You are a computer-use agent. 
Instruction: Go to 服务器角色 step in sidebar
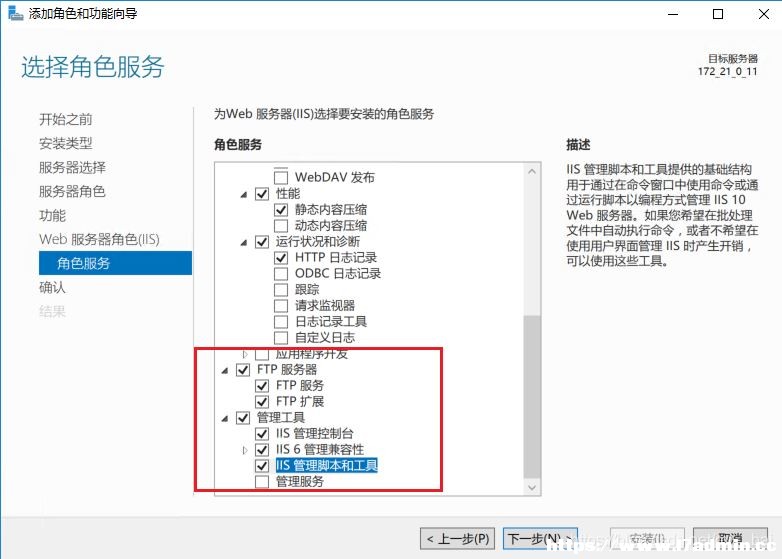tap(72, 191)
